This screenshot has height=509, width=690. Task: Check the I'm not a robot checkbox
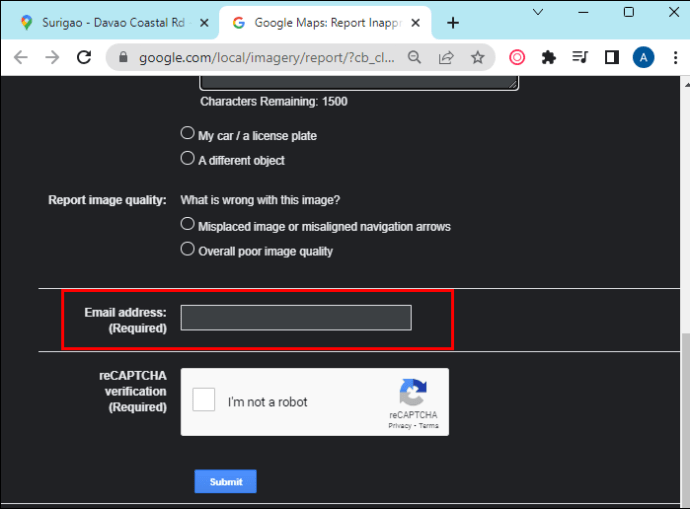click(204, 399)
